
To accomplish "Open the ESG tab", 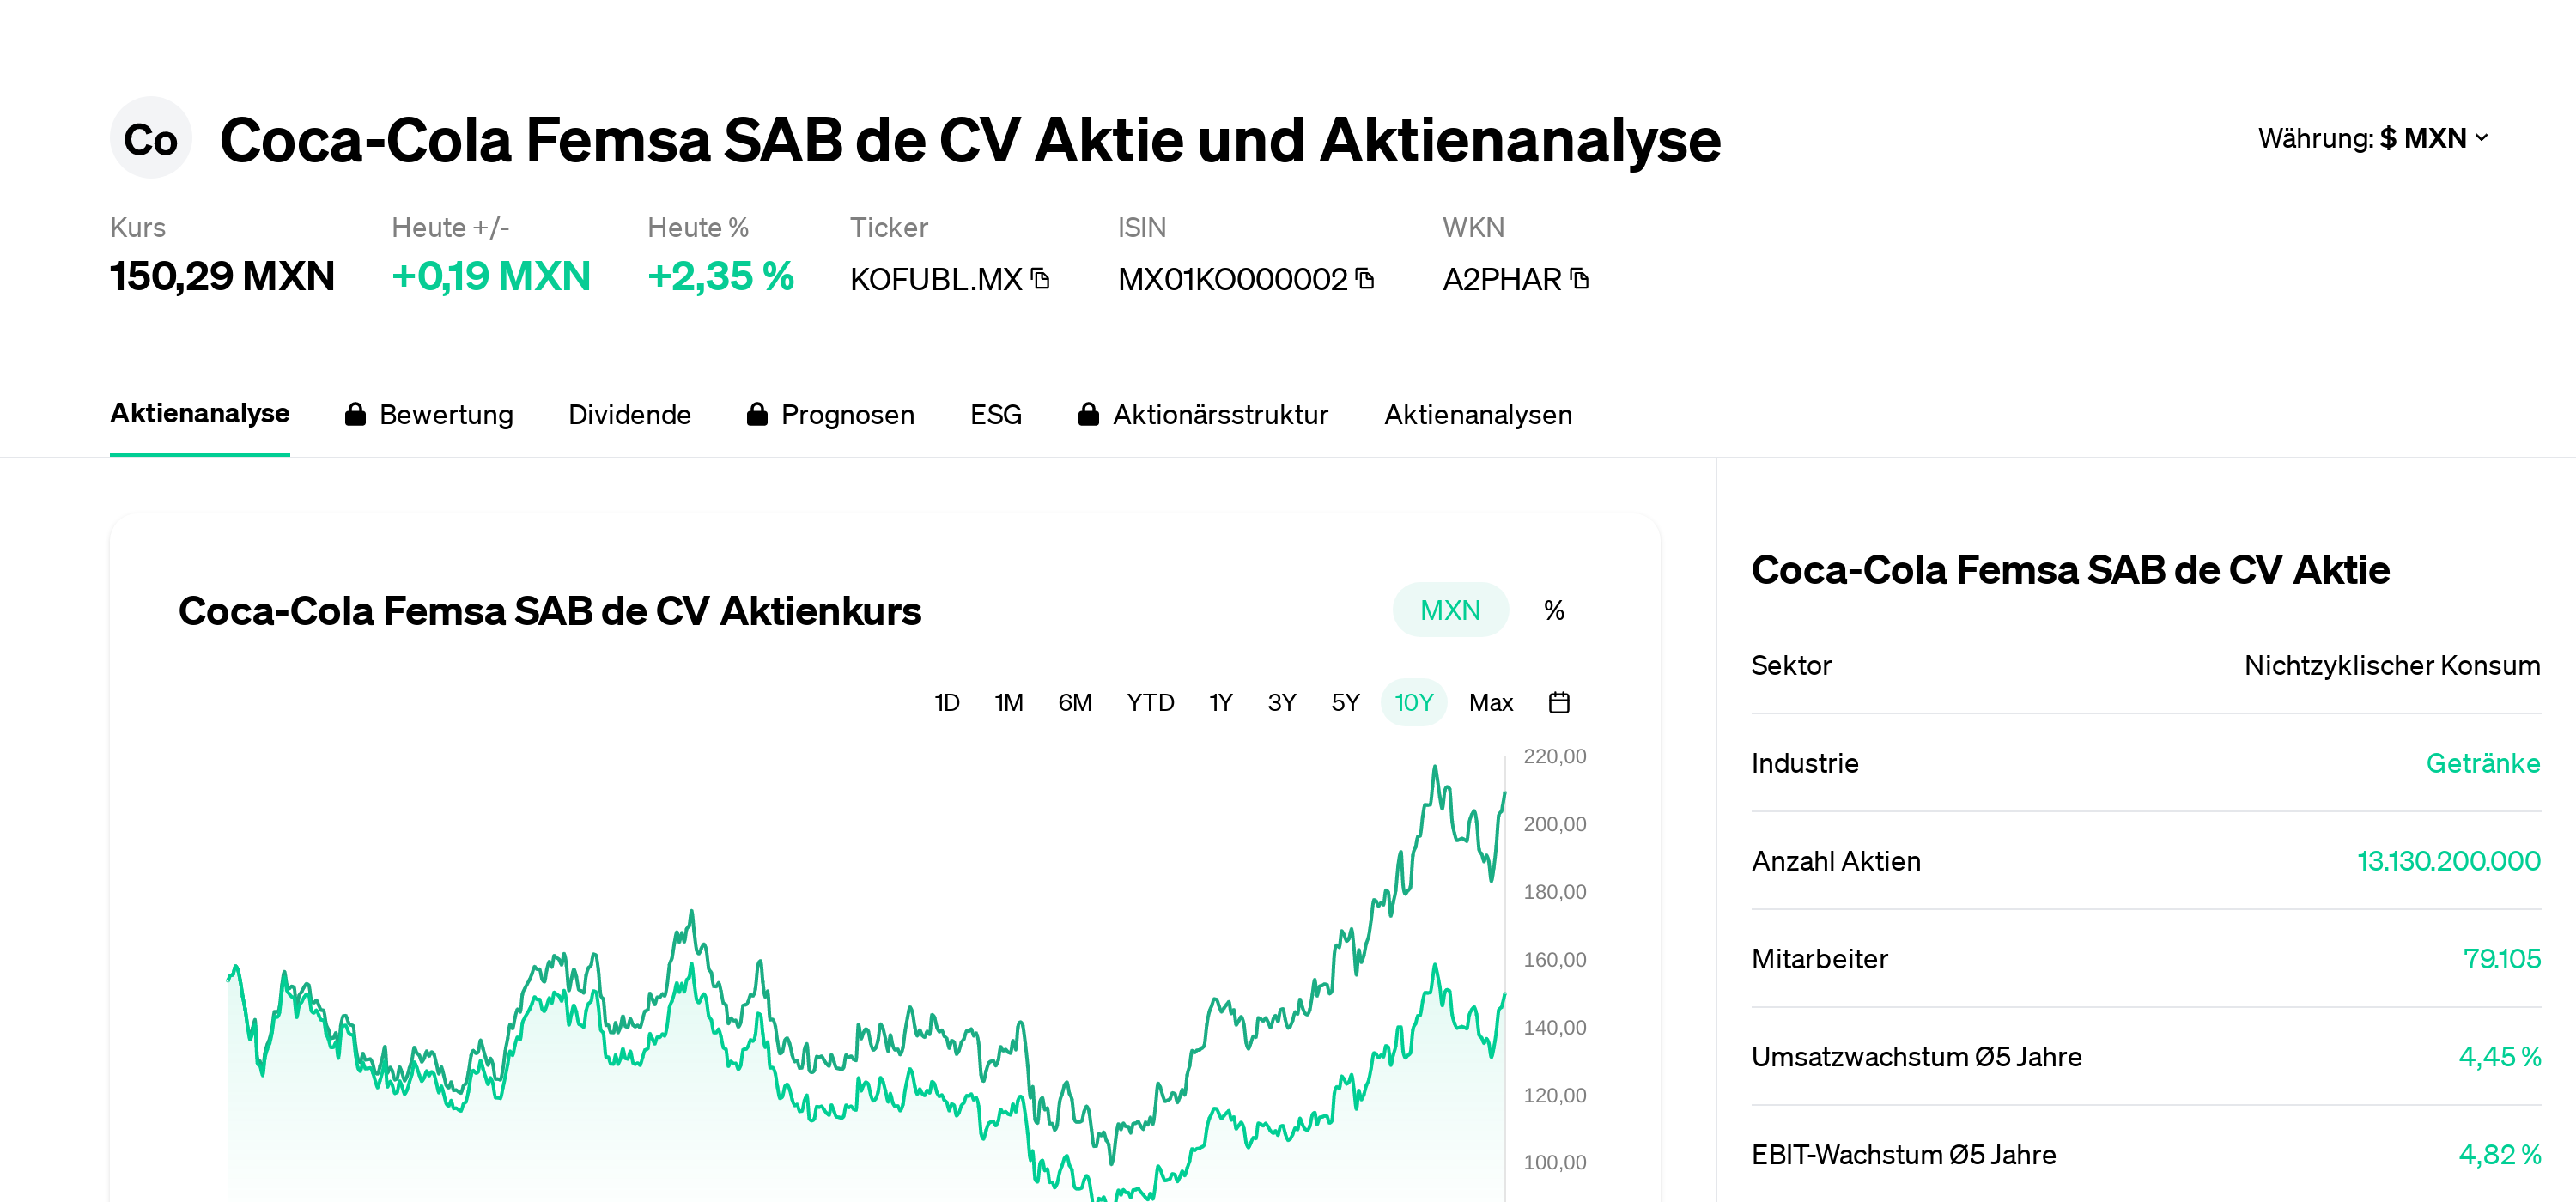I will [995, 414].
